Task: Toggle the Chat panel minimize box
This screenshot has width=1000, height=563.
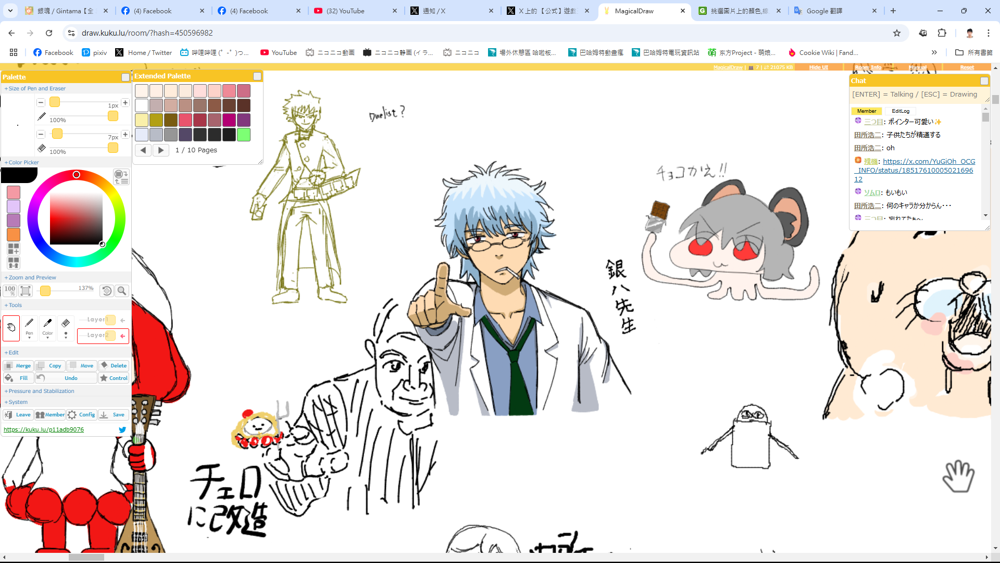Action: pyautogui.click(x=984, y=81)
